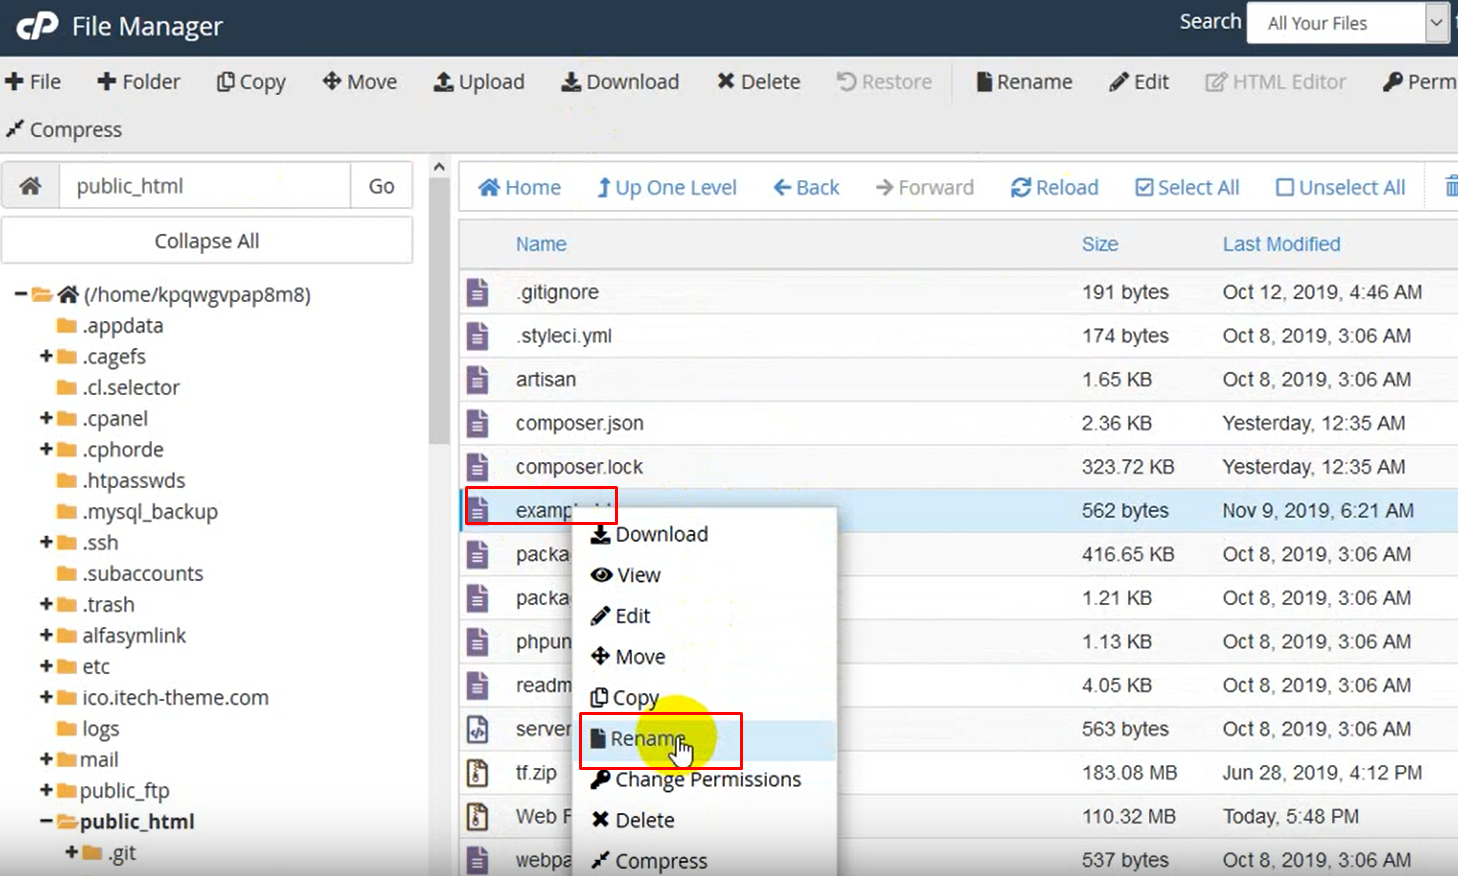Click the Compress toolbar icon
Image resolution: width=1458 pixels, height=876 pixels.
[x=15, y=129]
